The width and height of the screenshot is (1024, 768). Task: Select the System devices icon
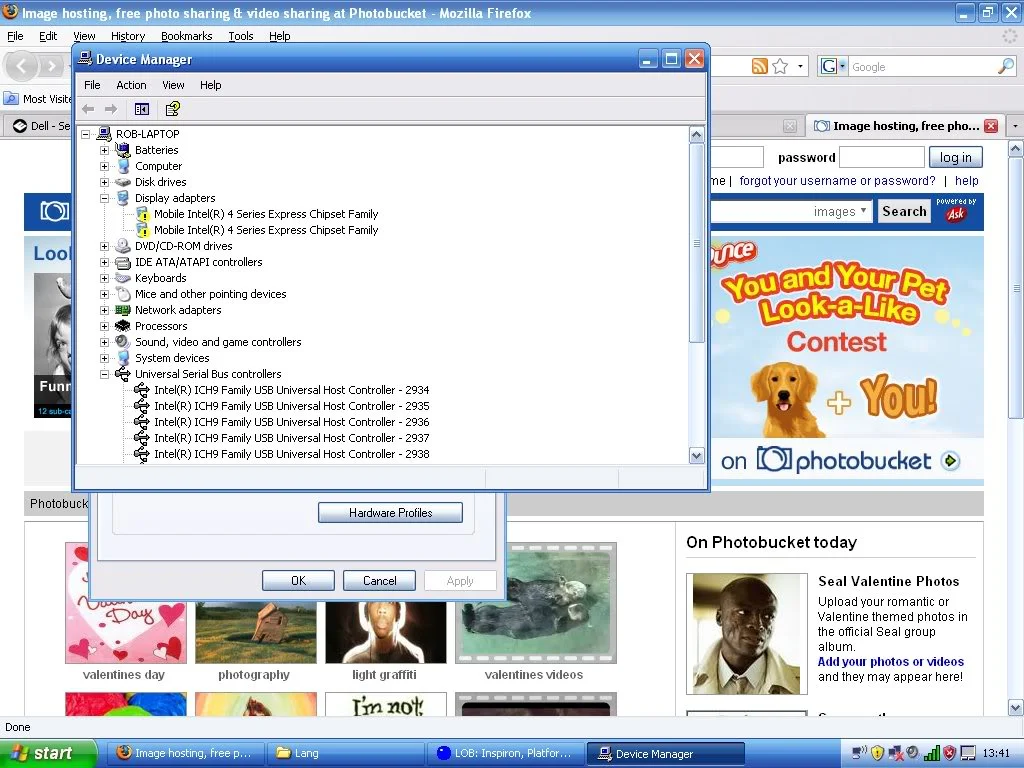pyautogui.click(x=123, y=358)
